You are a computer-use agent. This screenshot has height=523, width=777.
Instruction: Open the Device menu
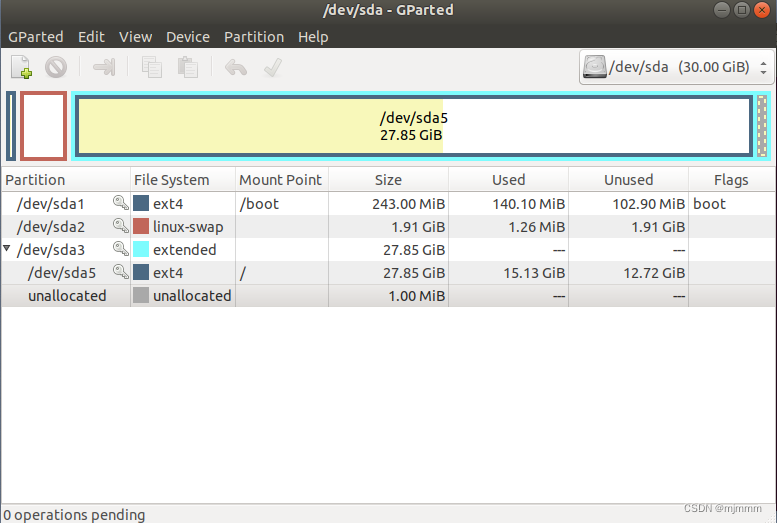pos(188,37)
